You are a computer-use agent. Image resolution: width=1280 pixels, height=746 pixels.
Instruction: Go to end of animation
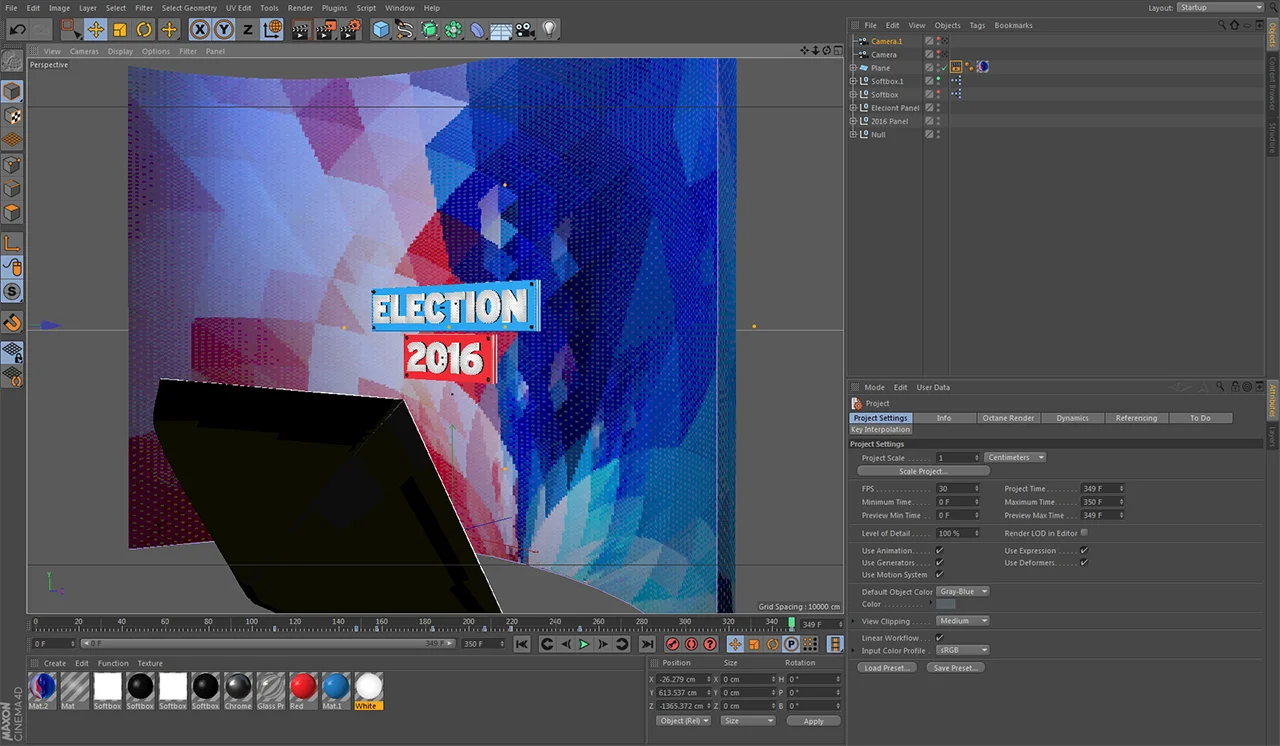coord(647,644)
